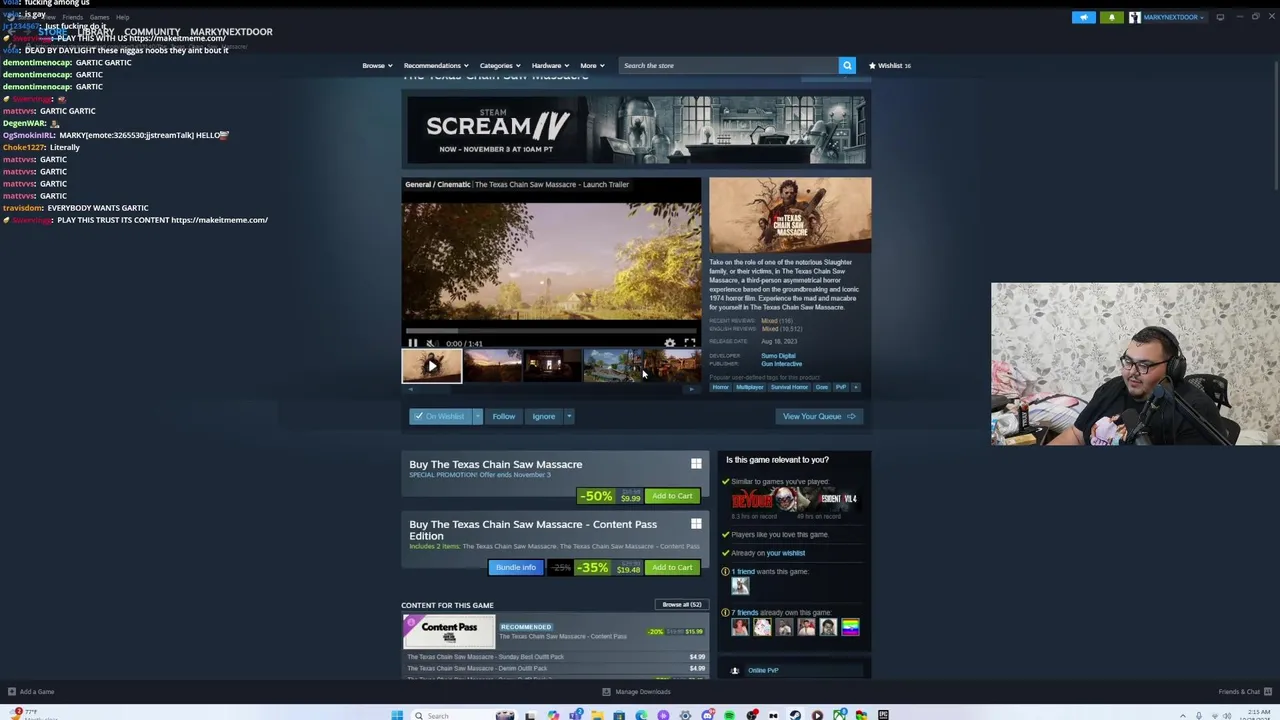Expand the Browse store menu
Viewport: 1280px width, 720px height.
point(376,65)
